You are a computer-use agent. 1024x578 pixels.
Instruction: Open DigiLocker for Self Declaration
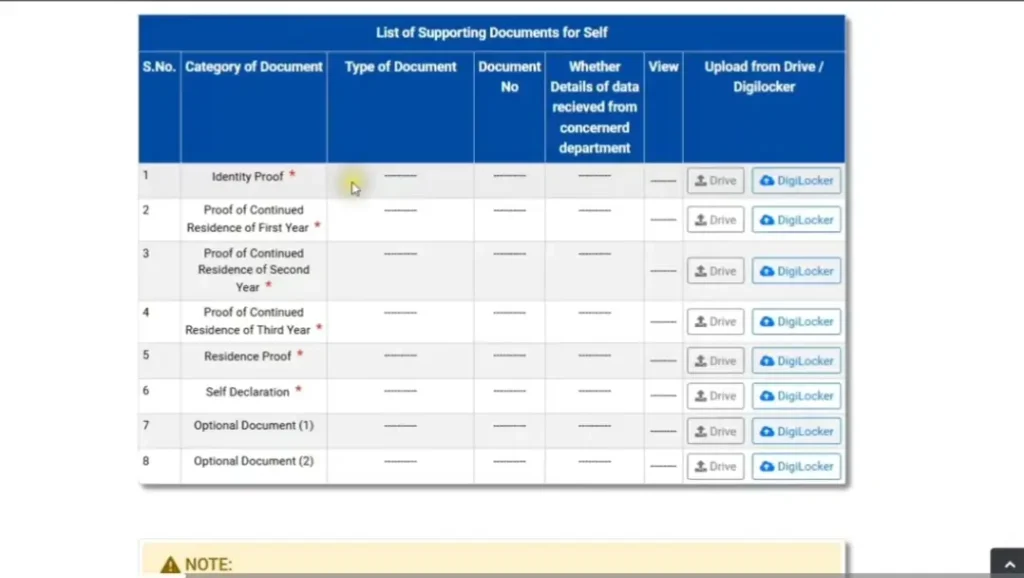796,396
